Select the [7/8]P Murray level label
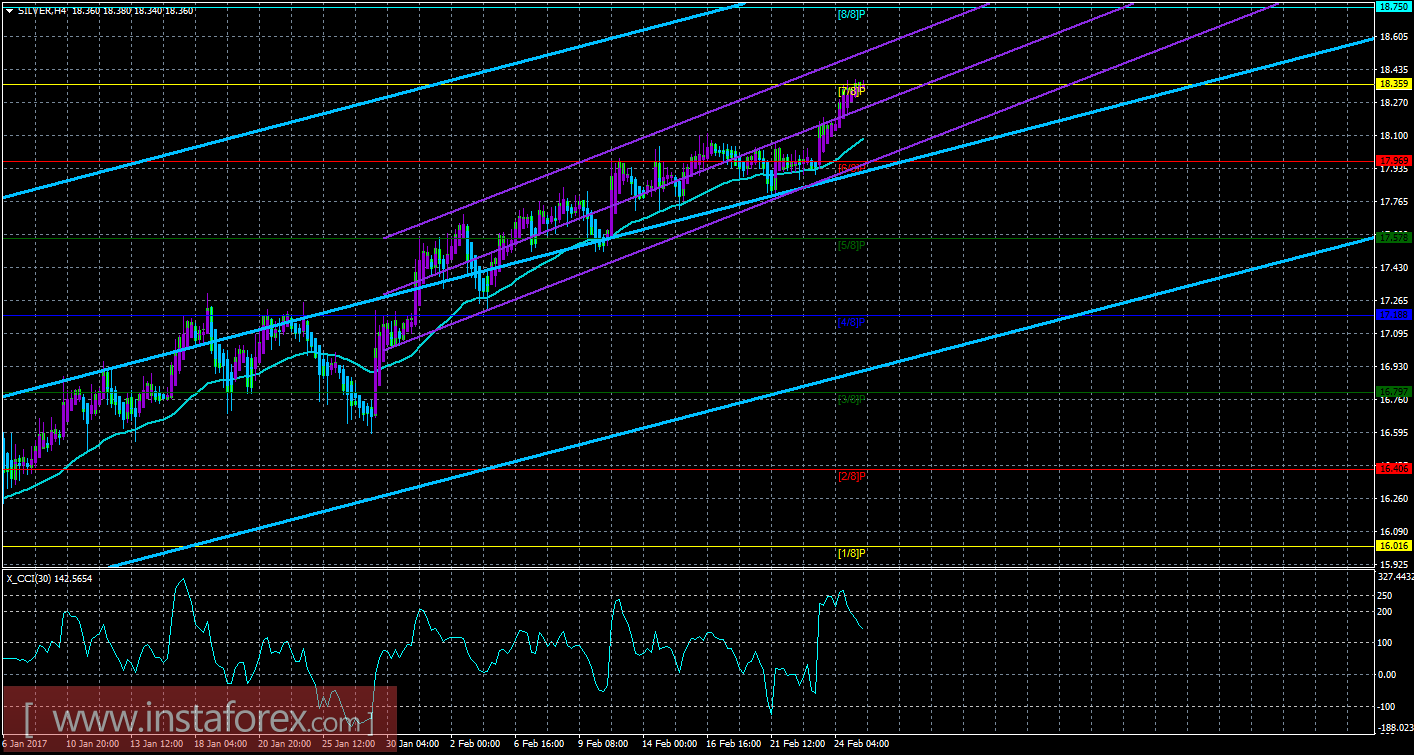1414x755 pixels. (851, 92)
